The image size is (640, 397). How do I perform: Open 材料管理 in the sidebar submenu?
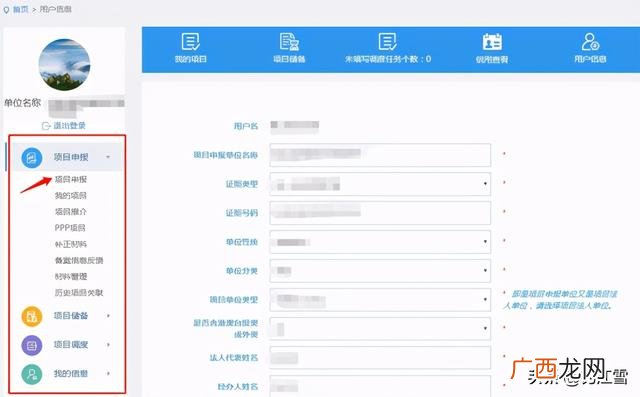tap(71, 277)
